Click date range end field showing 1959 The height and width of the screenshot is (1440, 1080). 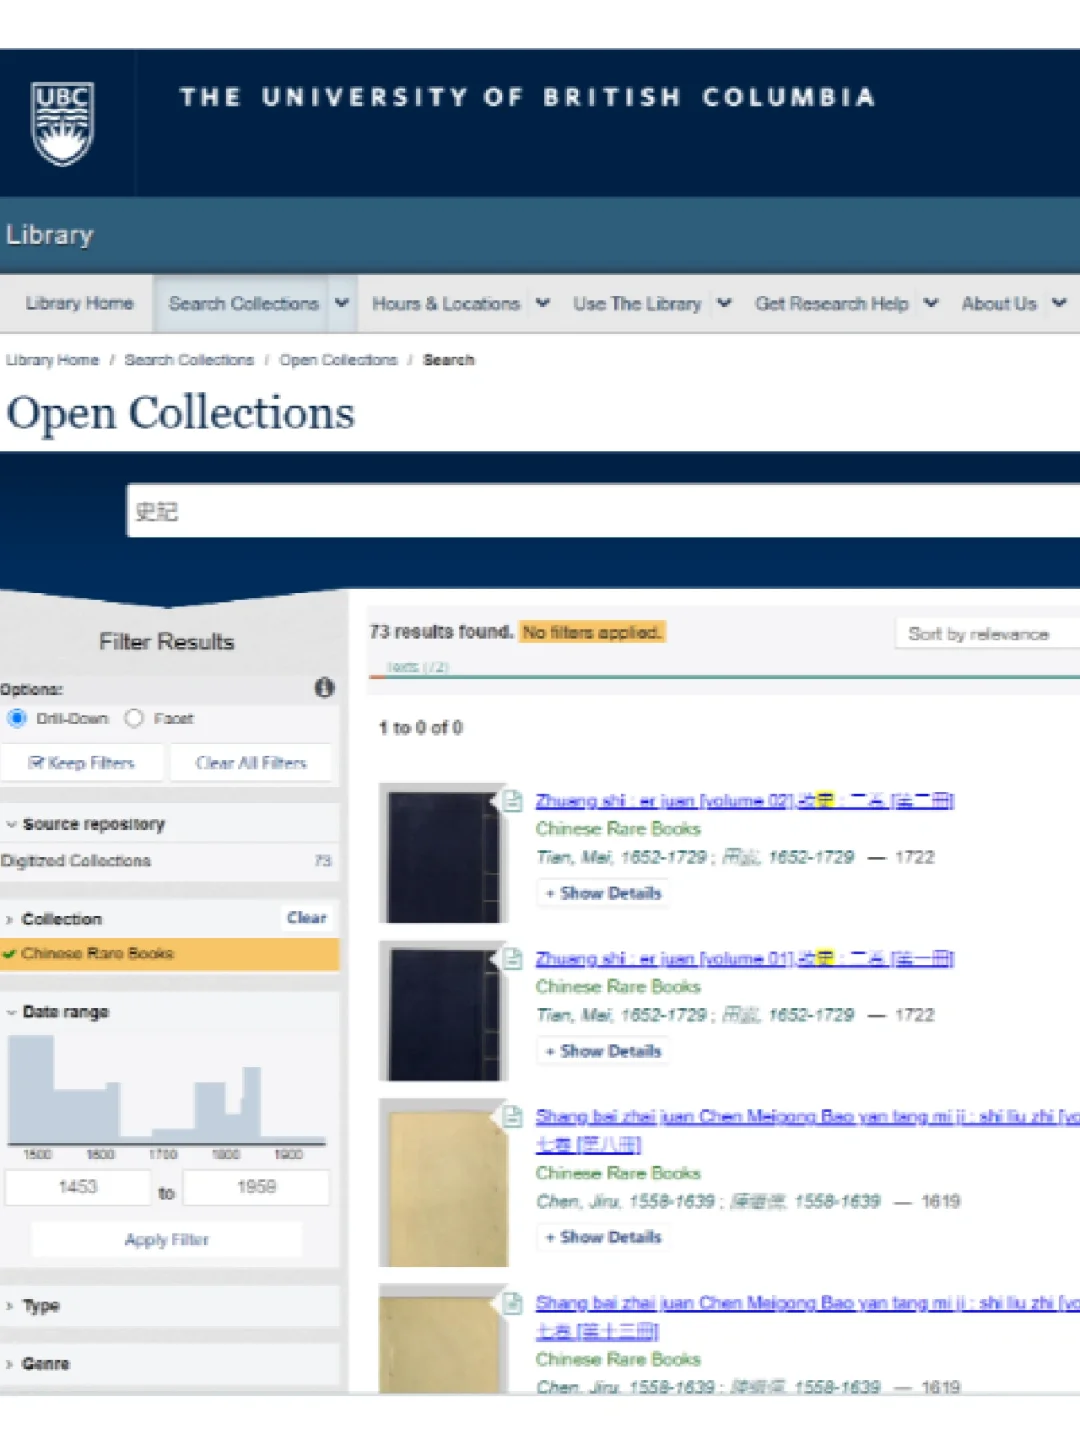[256, 1187]
